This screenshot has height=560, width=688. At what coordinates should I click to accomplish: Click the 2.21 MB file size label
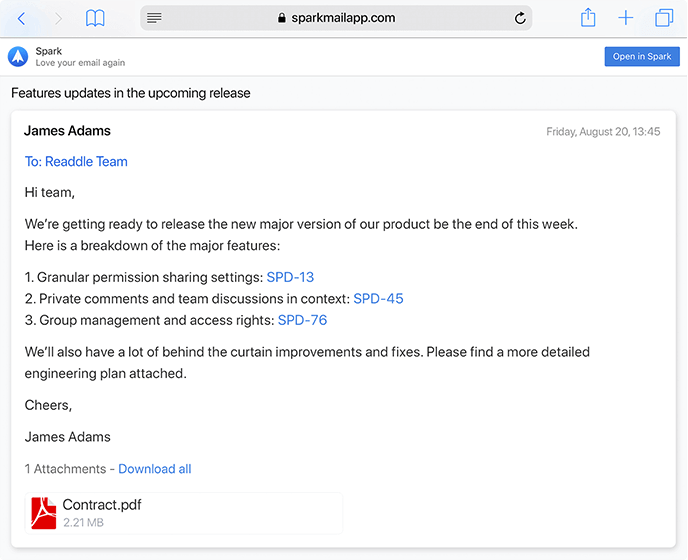point(83,523)
